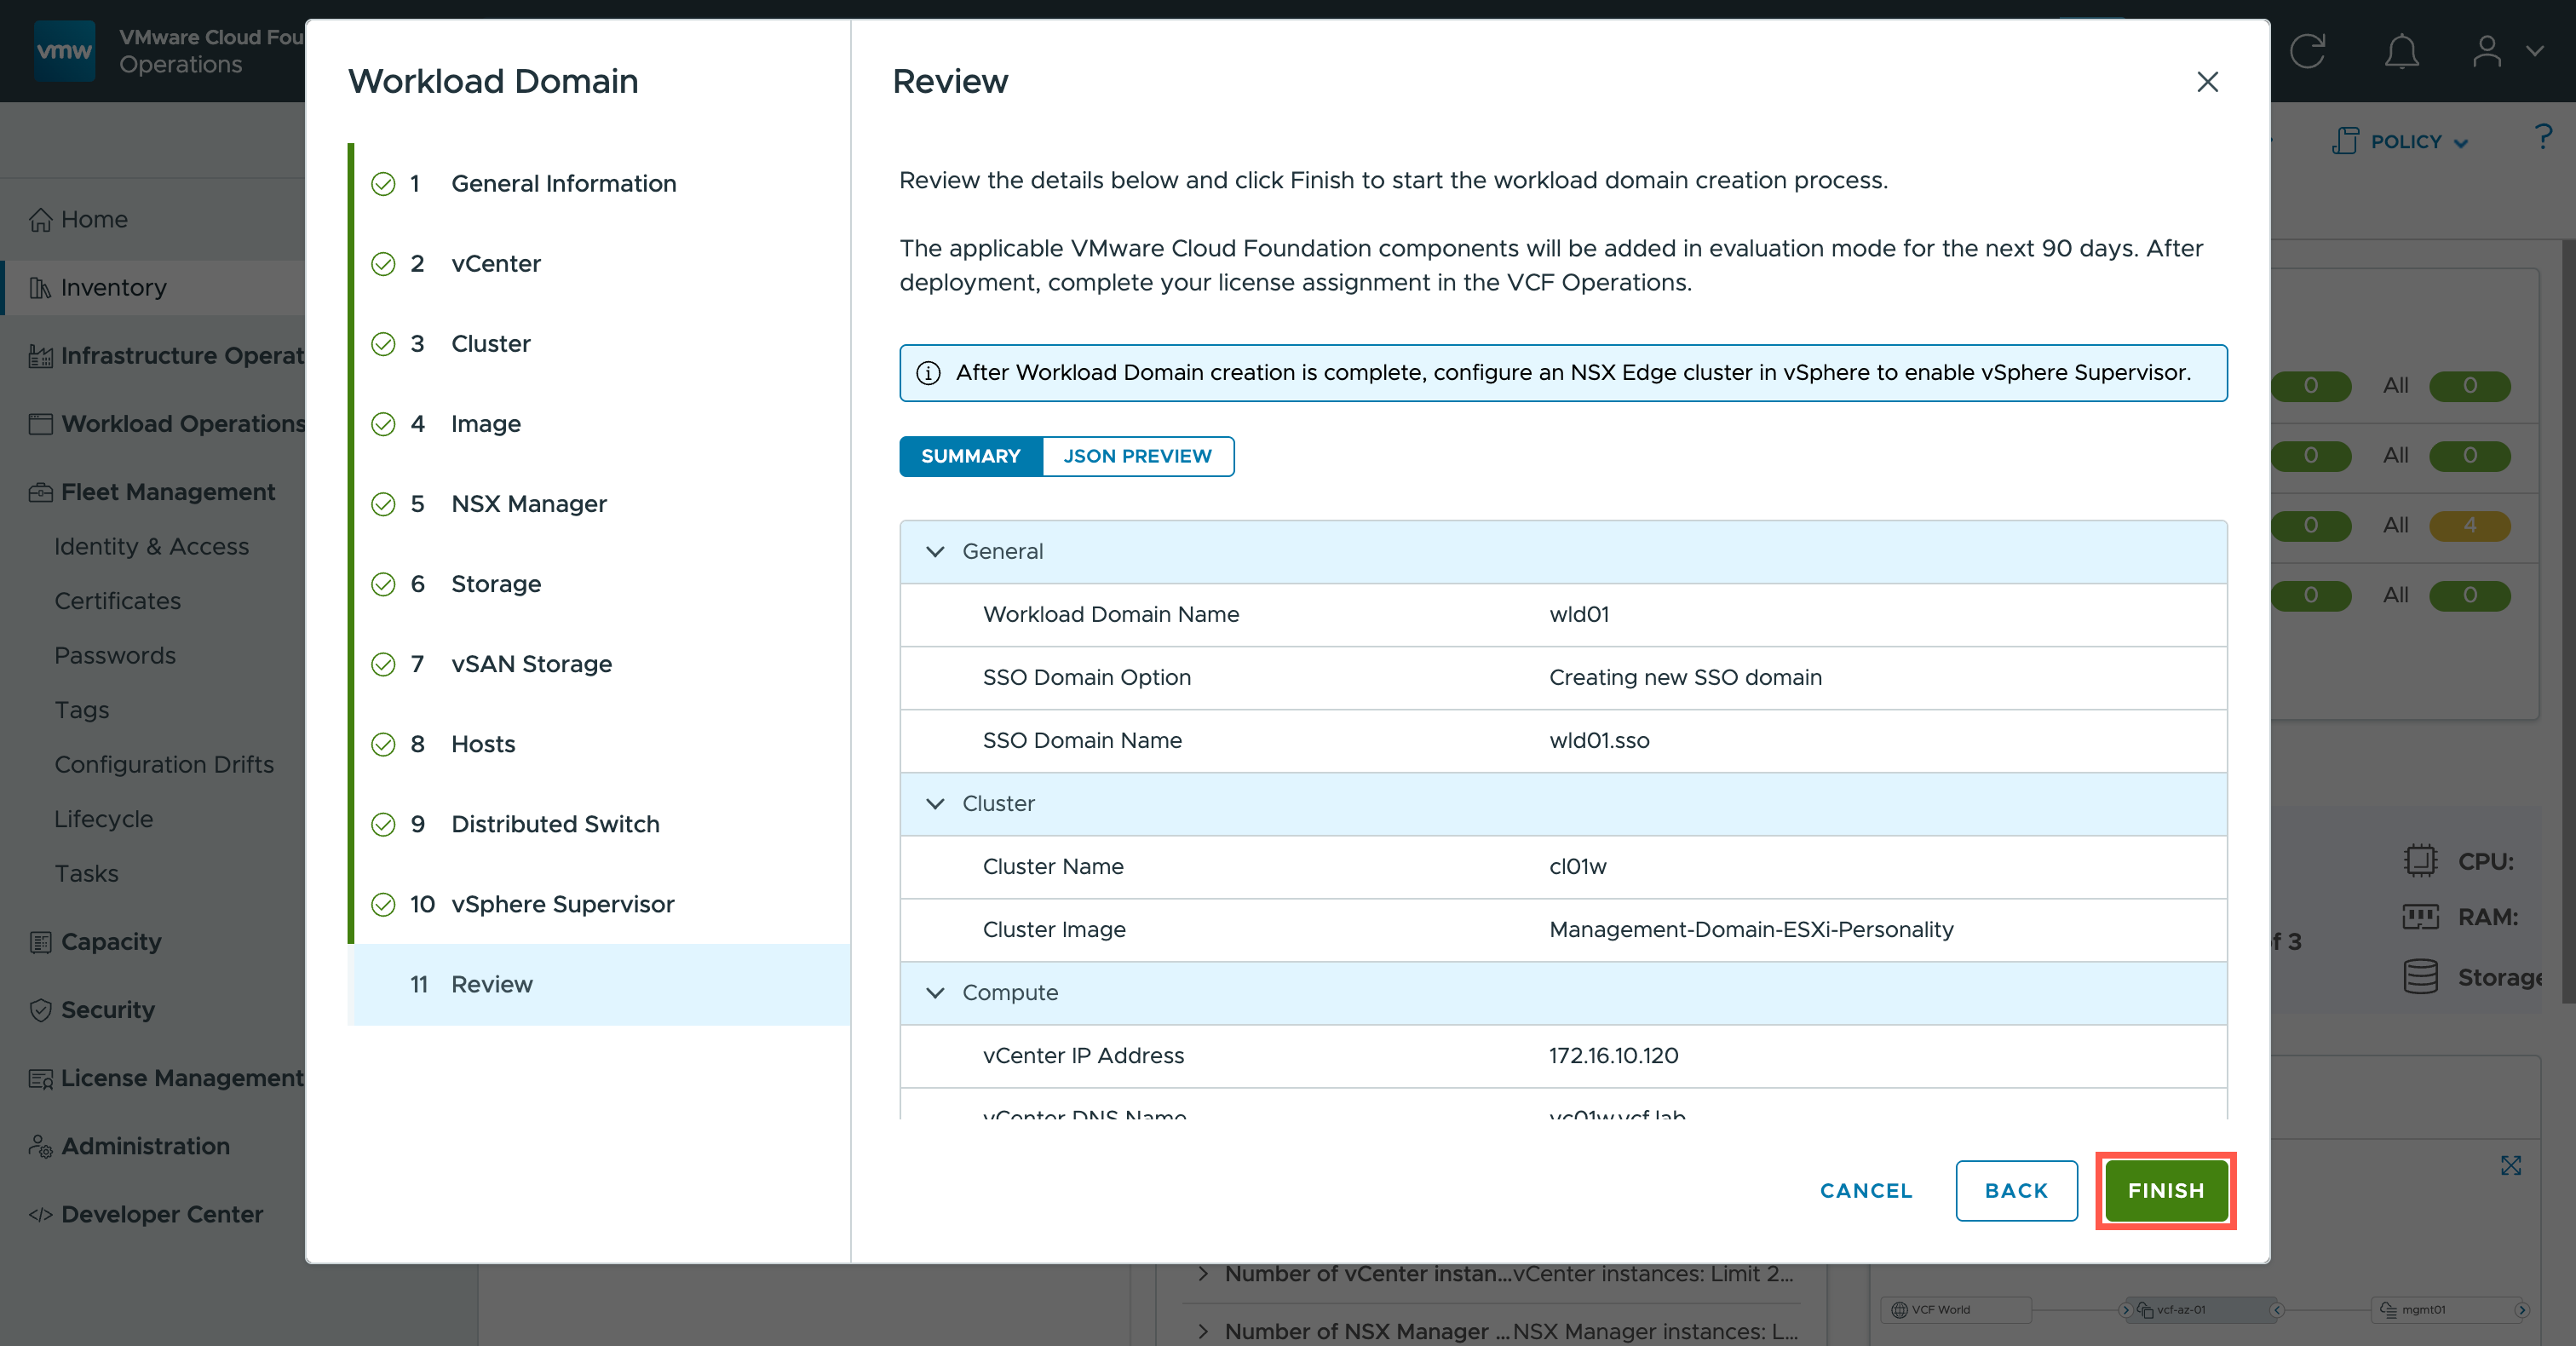Click the Security shield icon
2576x1346 pixels.
pos(40,1010)
